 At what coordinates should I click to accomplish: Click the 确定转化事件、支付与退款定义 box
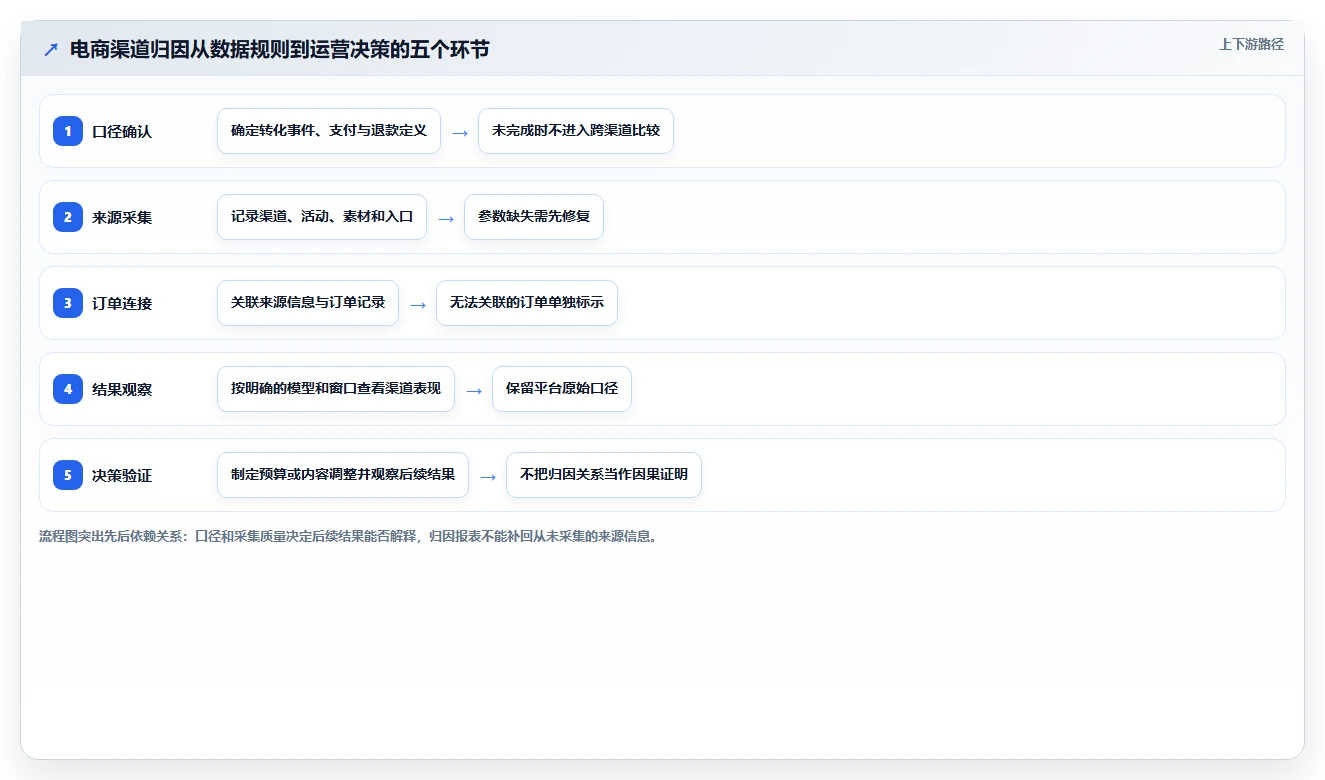(x=329, y=131)
